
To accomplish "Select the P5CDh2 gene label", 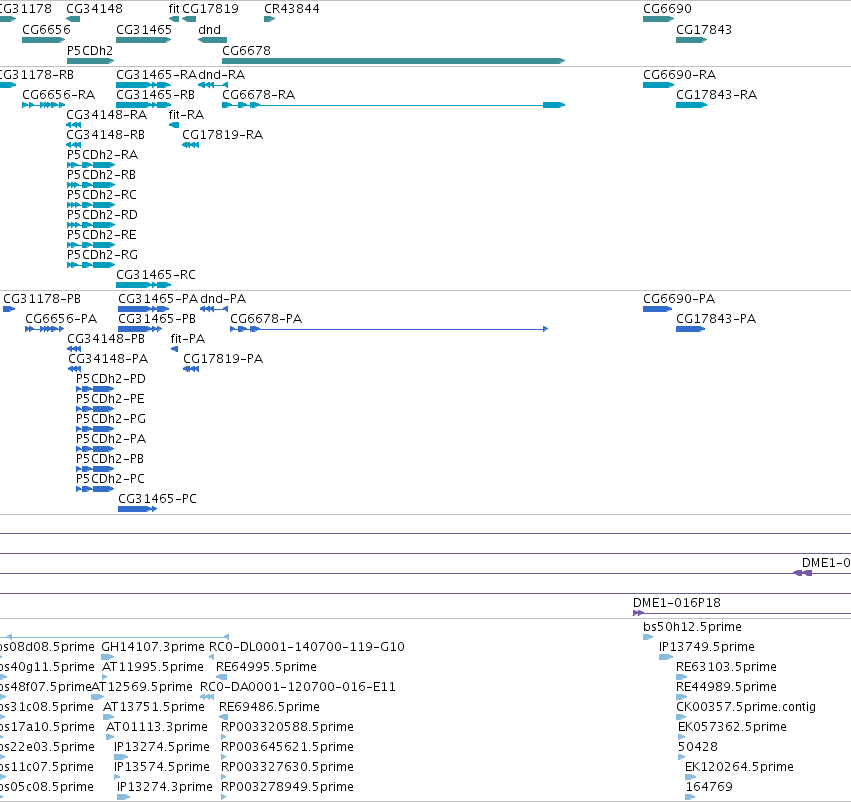I will point(90,50).
